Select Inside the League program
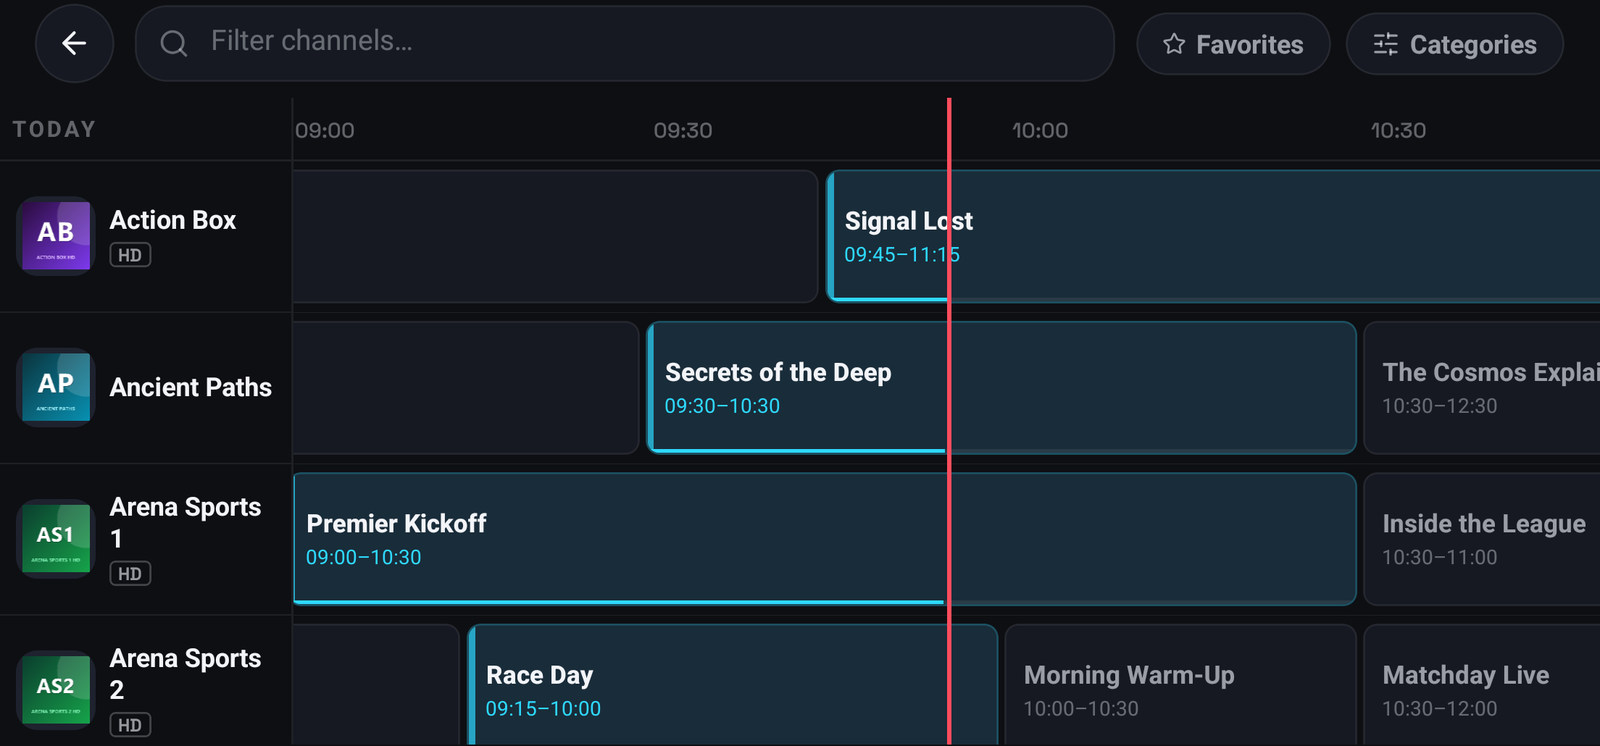 tap(1482, 539)
